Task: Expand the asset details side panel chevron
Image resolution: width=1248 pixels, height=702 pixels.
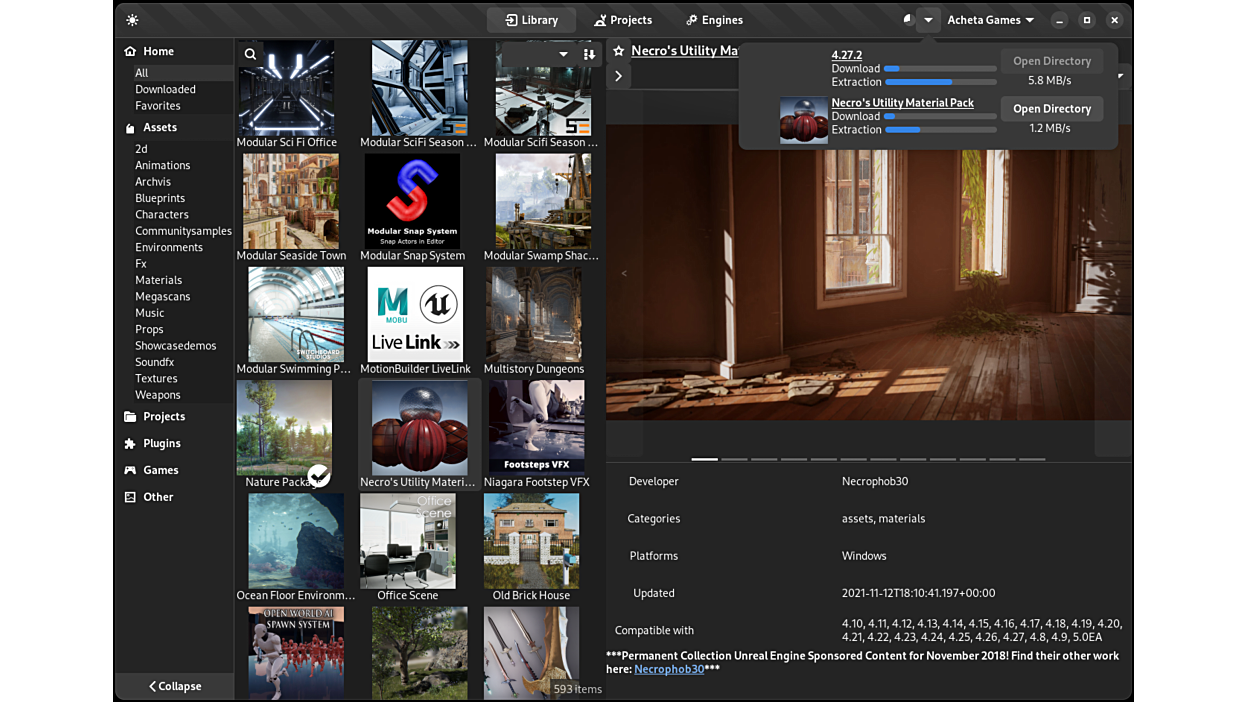Action: pos(618,74)
